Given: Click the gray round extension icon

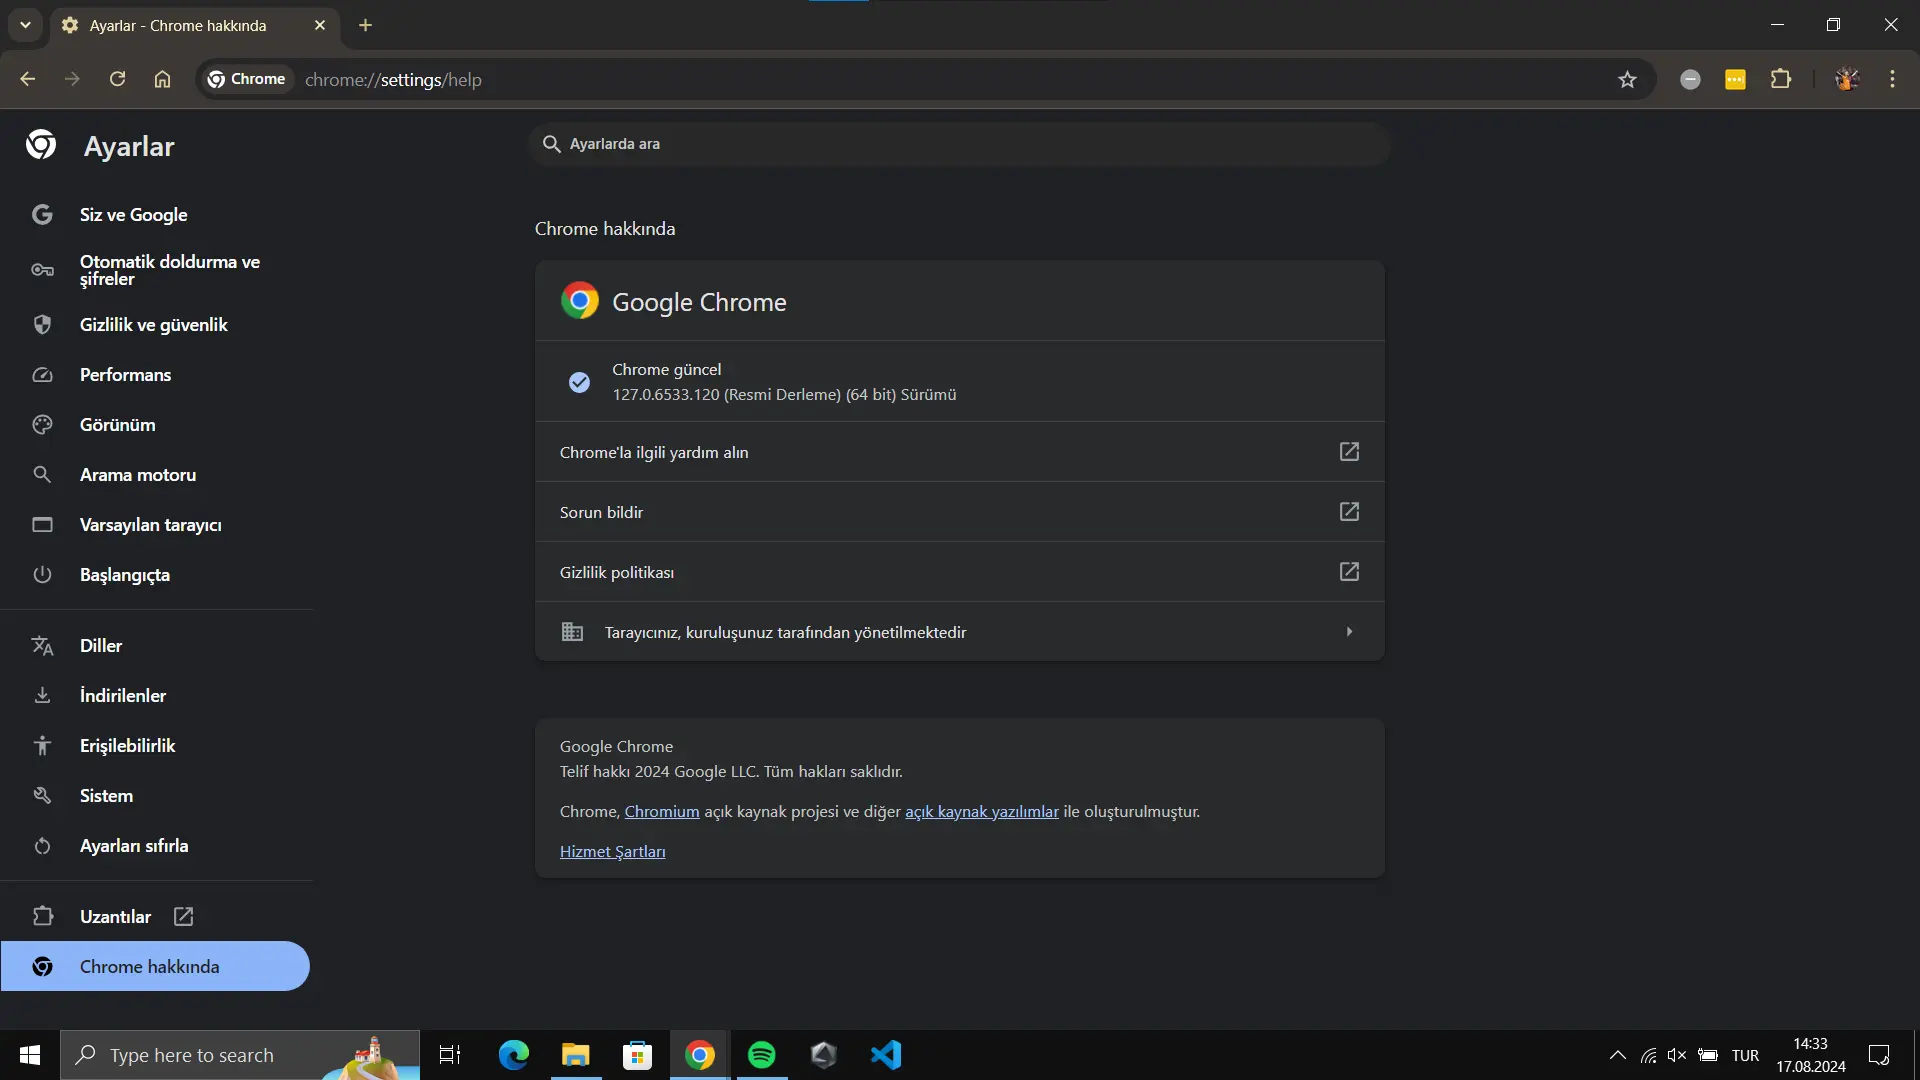Looking at the screenshot, I should tap(1690, 79).
